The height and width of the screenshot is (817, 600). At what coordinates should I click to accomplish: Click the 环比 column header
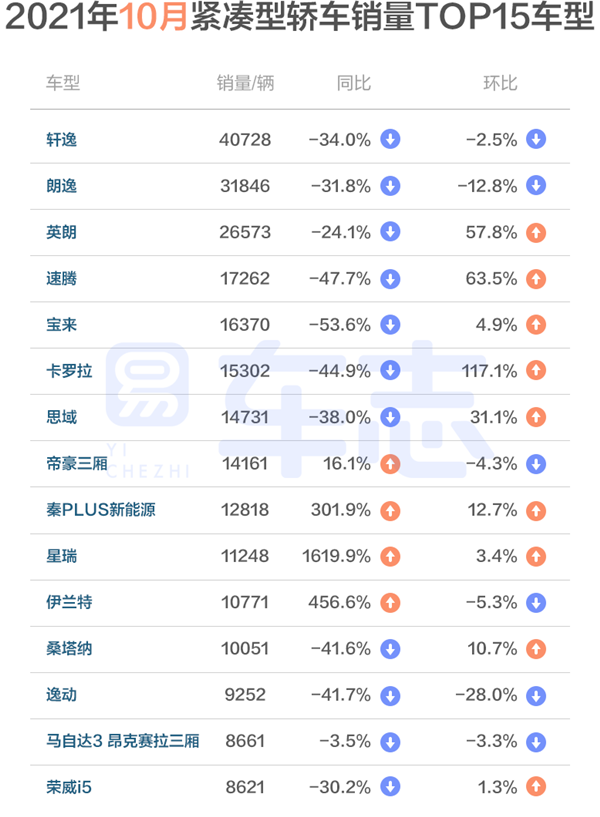coord(500,83)
